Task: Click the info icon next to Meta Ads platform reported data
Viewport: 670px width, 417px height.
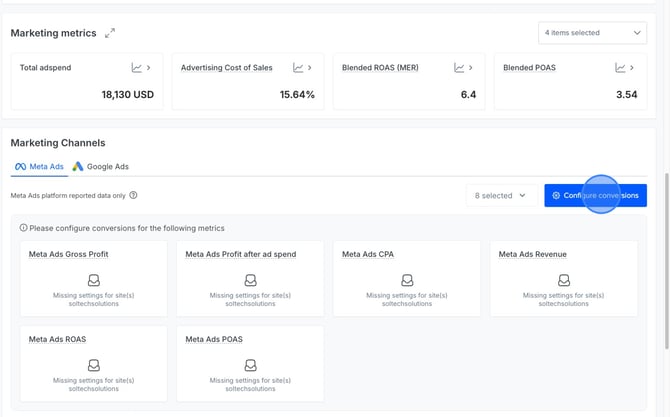Action: 133,196
